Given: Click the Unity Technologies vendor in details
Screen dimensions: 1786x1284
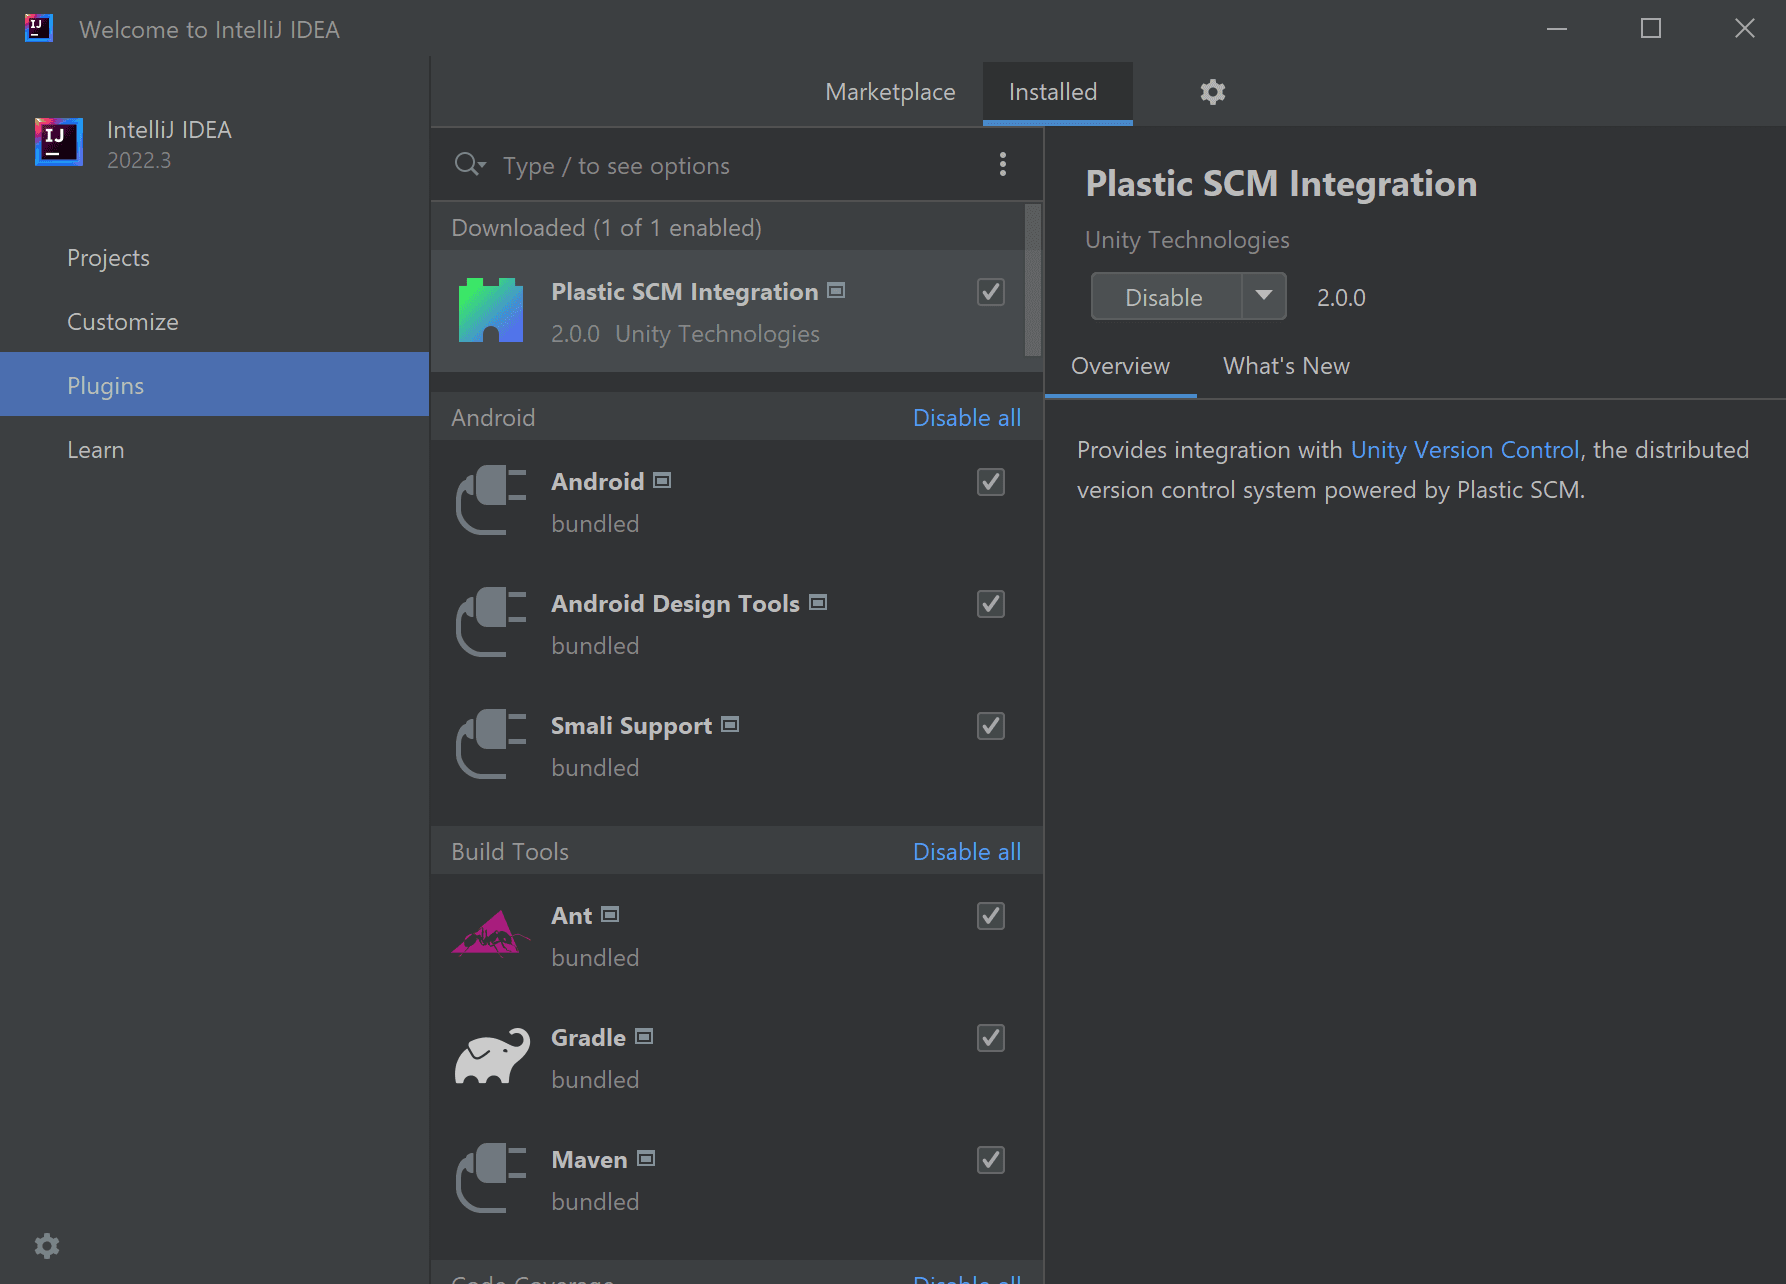Looking at the screenshot, I should coord(1187,240).
